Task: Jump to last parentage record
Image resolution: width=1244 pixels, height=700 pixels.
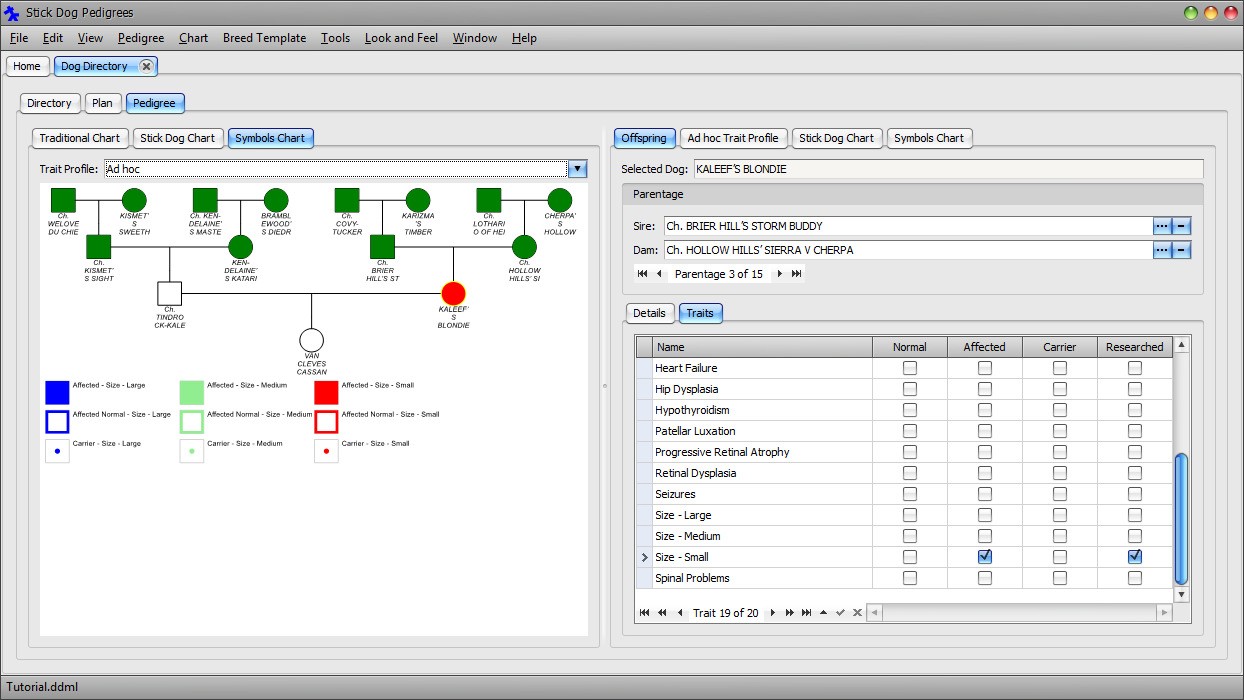Action: (797, 274)
